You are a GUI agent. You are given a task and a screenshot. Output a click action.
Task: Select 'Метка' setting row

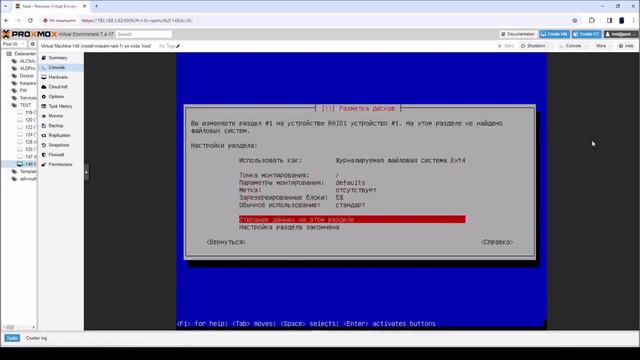(308, 190)
